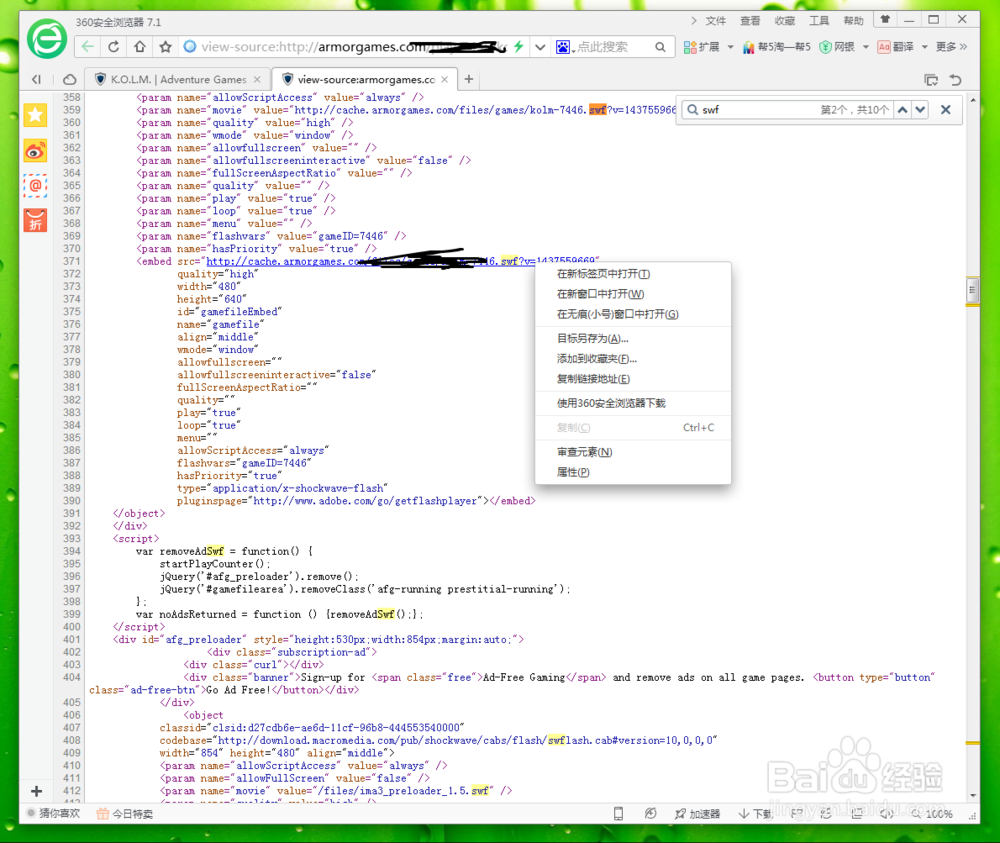Image resolution: width=1000 pixels, height=843 pixels.
Task: Open 下载 downloads in status bar
Action: point(756,814)
